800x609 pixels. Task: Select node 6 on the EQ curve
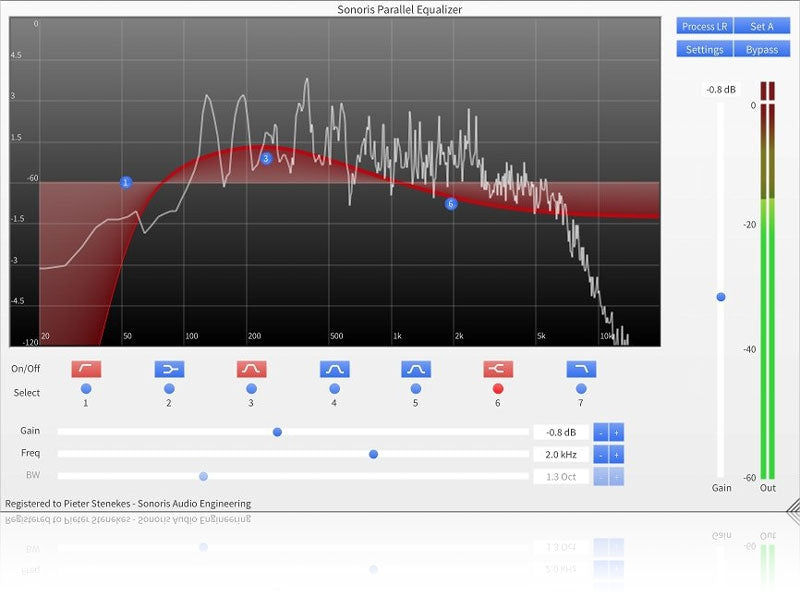pyautogui.click(x=451, y=204)
